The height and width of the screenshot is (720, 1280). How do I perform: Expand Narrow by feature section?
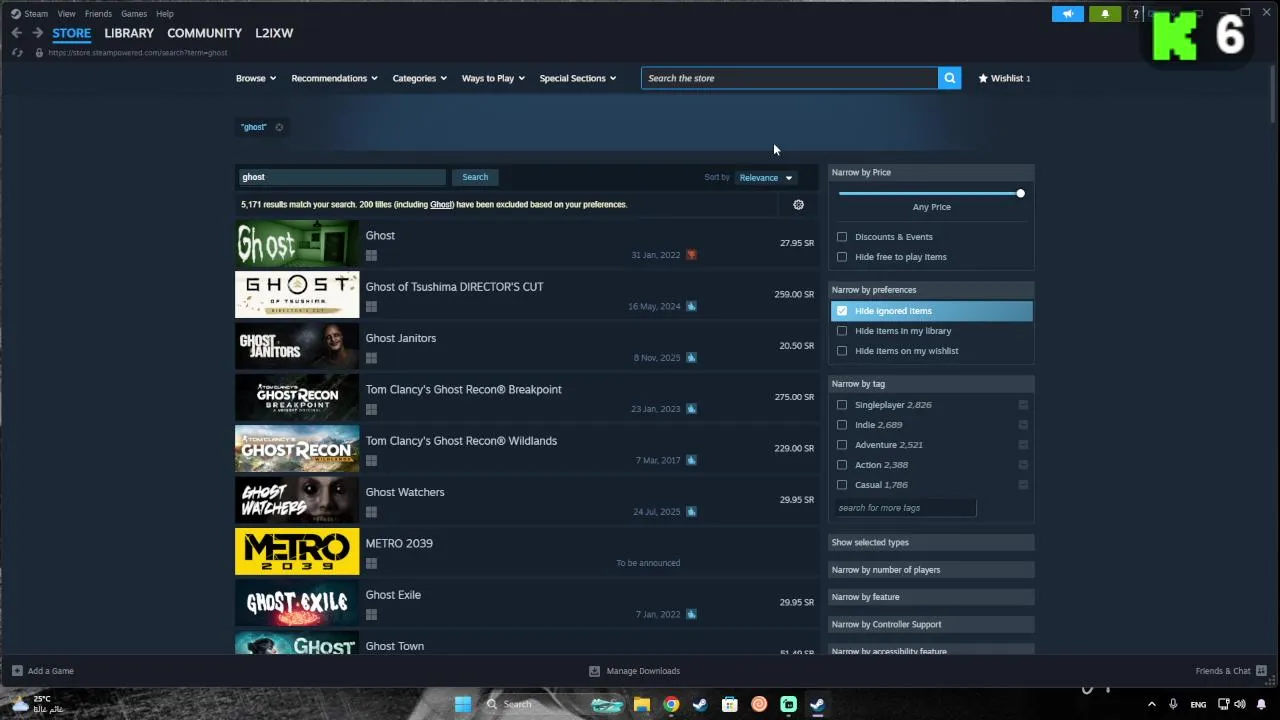click(932, 597)
